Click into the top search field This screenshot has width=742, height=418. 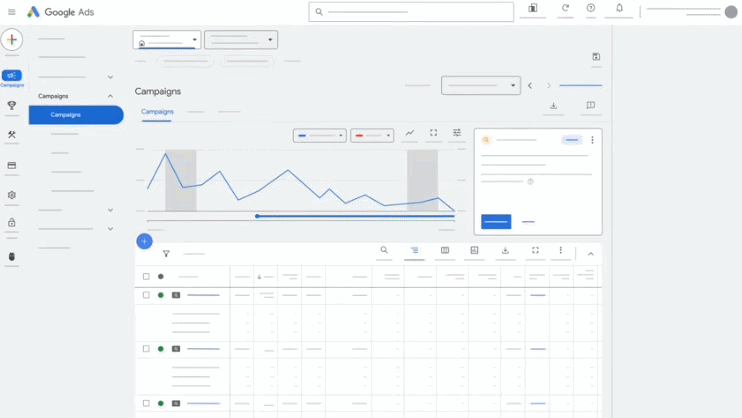click(411, 12)
